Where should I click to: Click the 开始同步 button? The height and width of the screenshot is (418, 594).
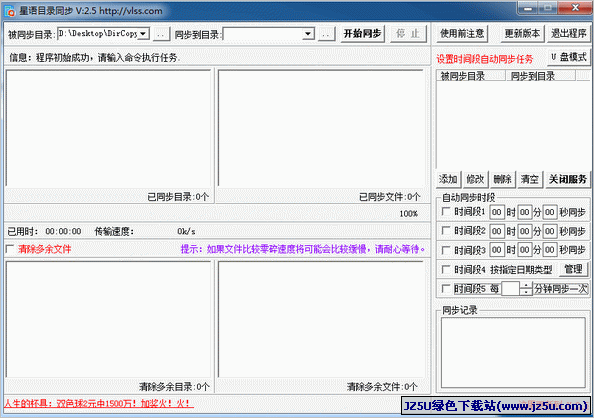(x=363, y=34)
